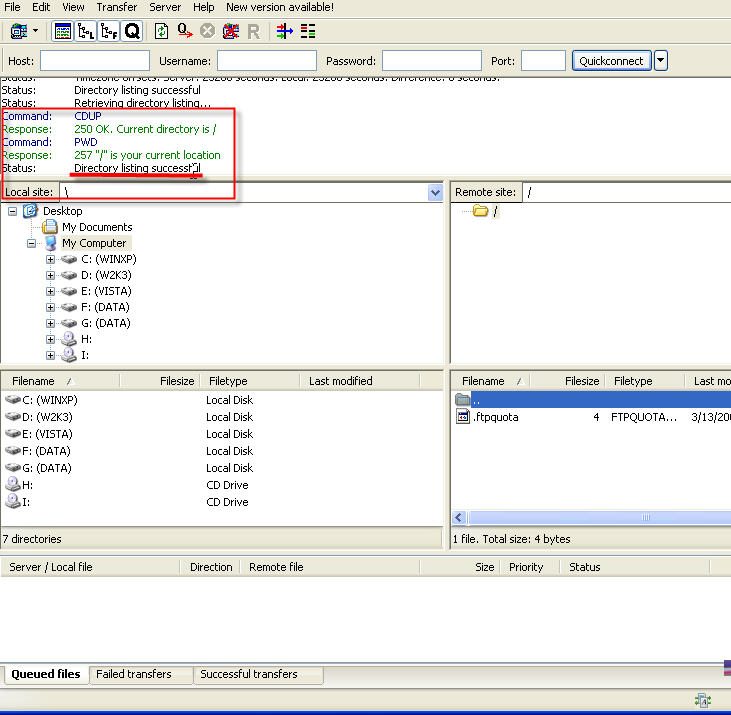Select F: (DATA) drive in file list

[x=46, y=451]
